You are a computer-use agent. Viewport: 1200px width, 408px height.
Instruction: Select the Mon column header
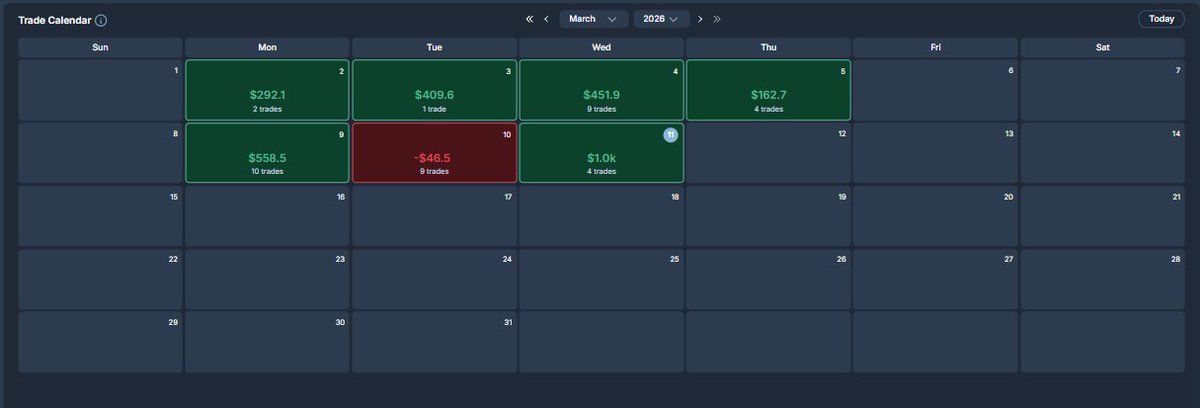click(x=267, y=47)
